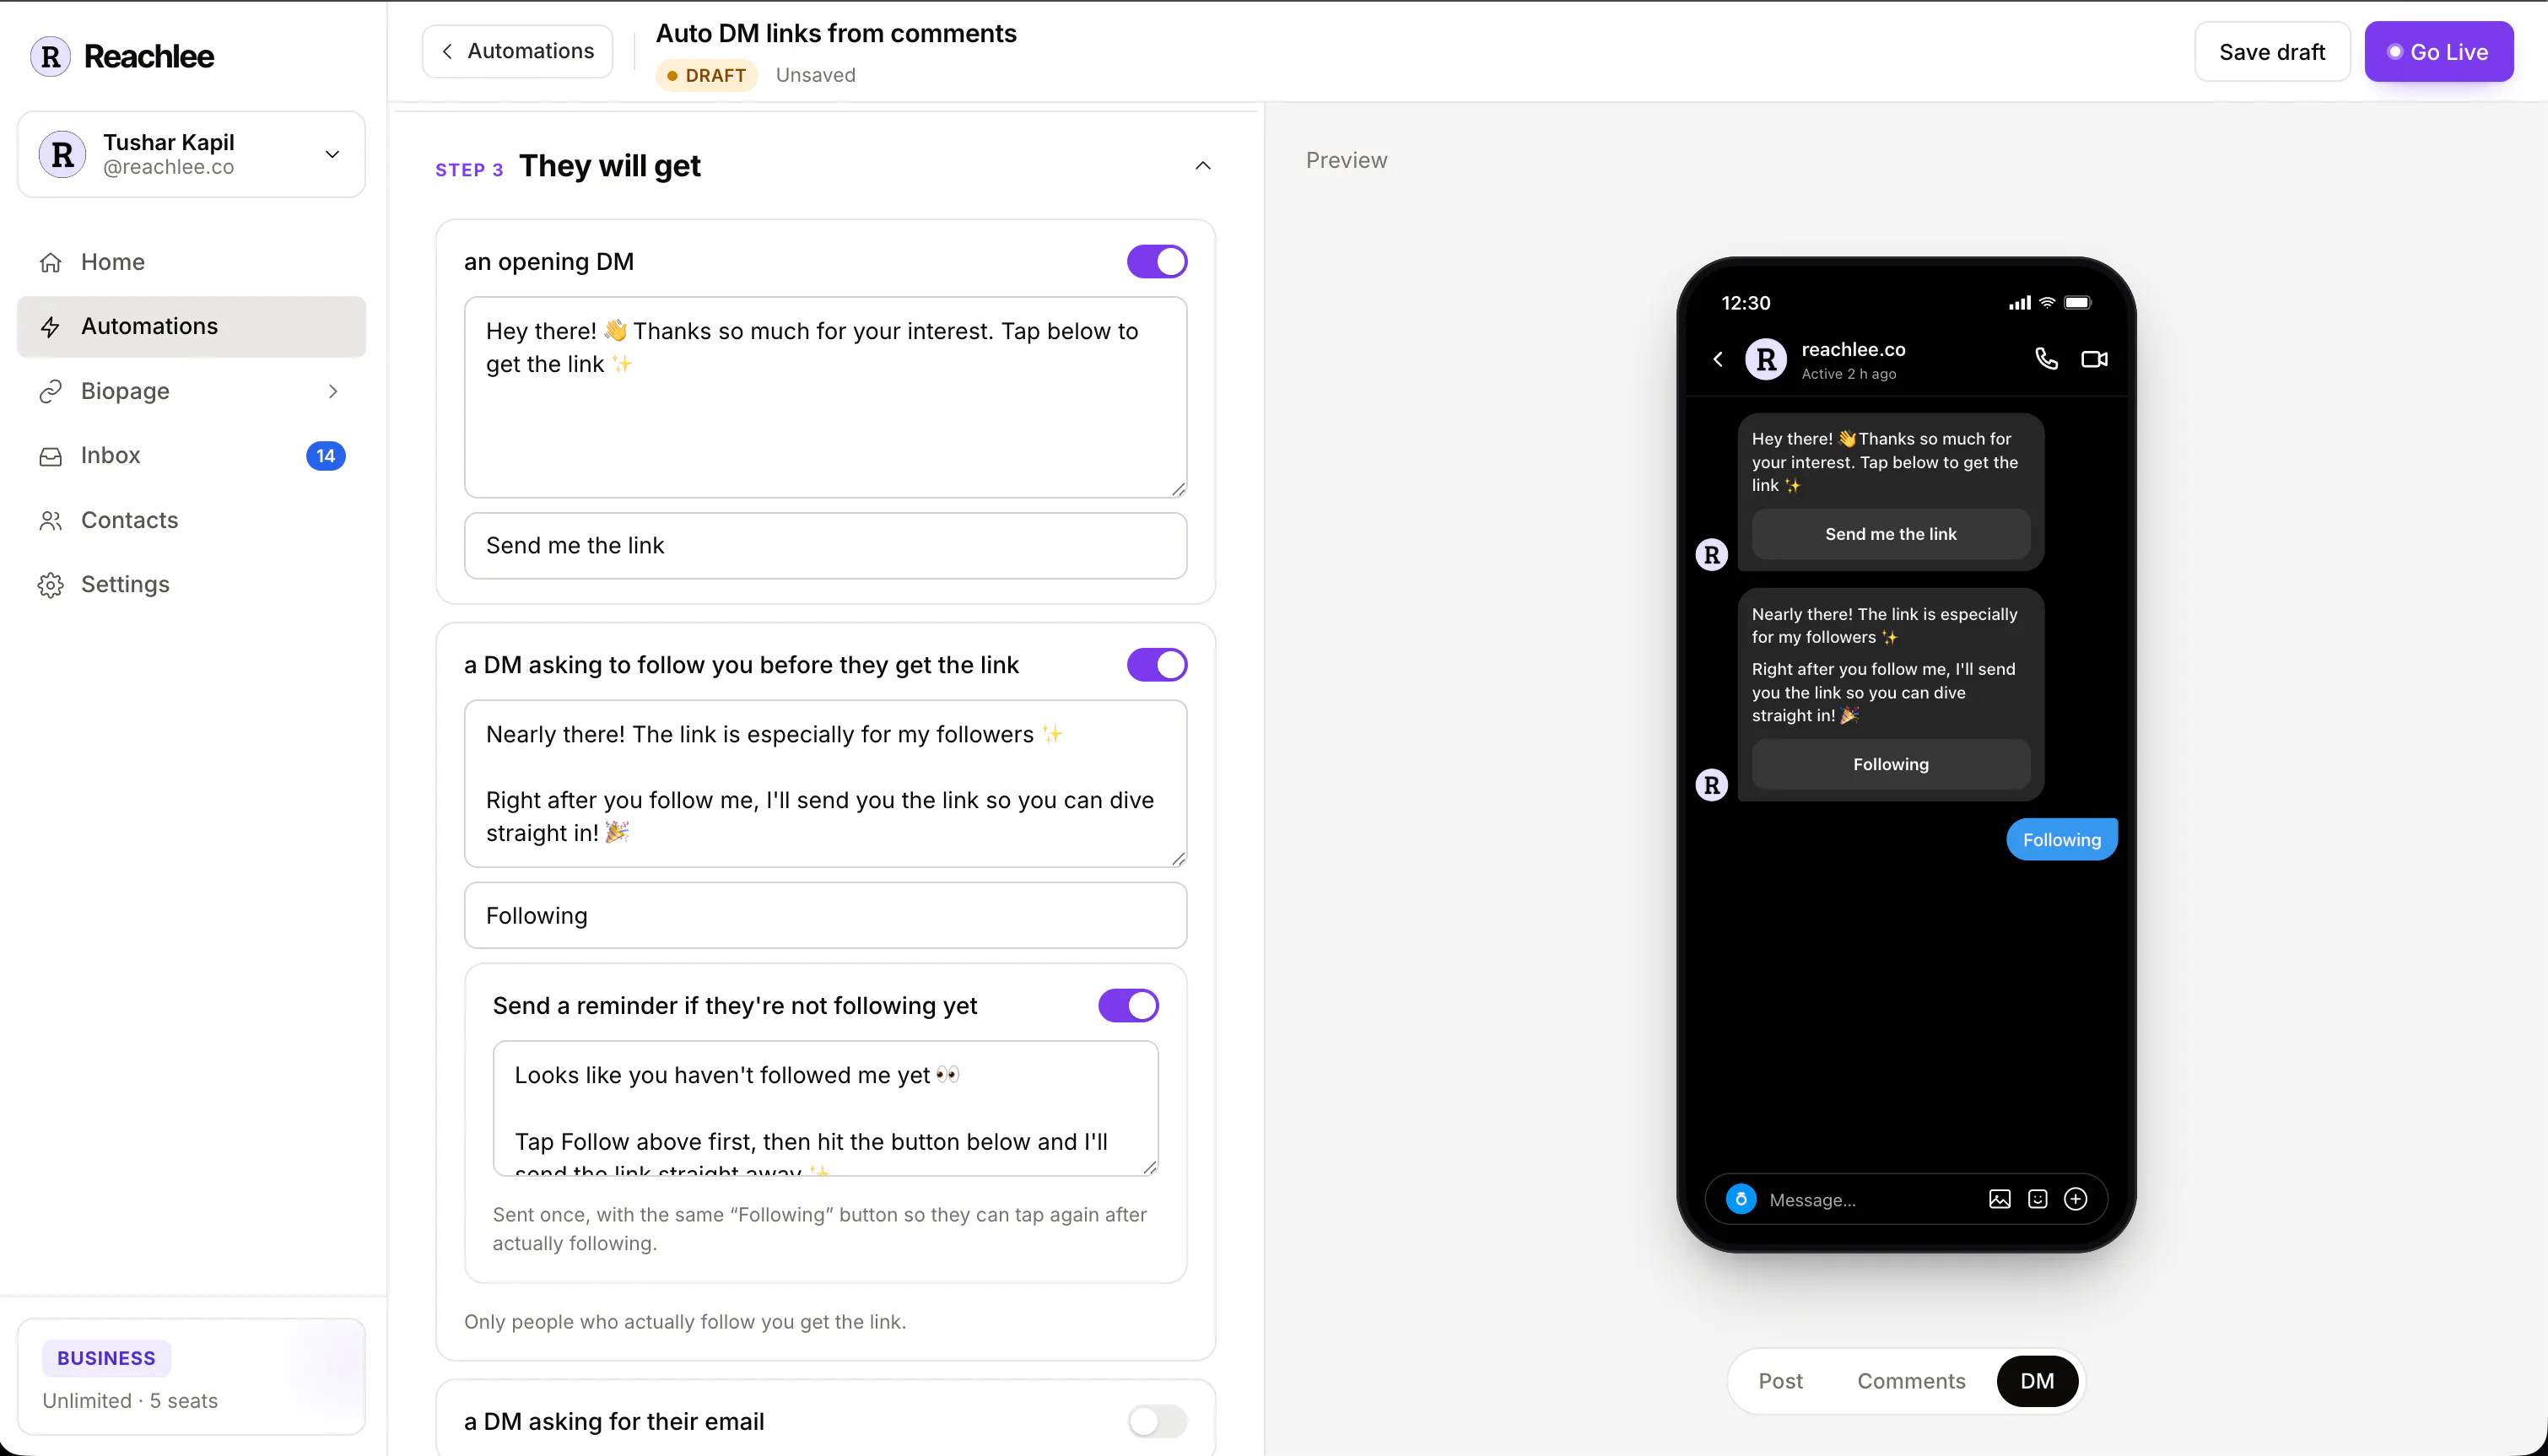Click the Inbox 14 unread badge
The image size is (2548, 1456).
[x=325, y=456]
